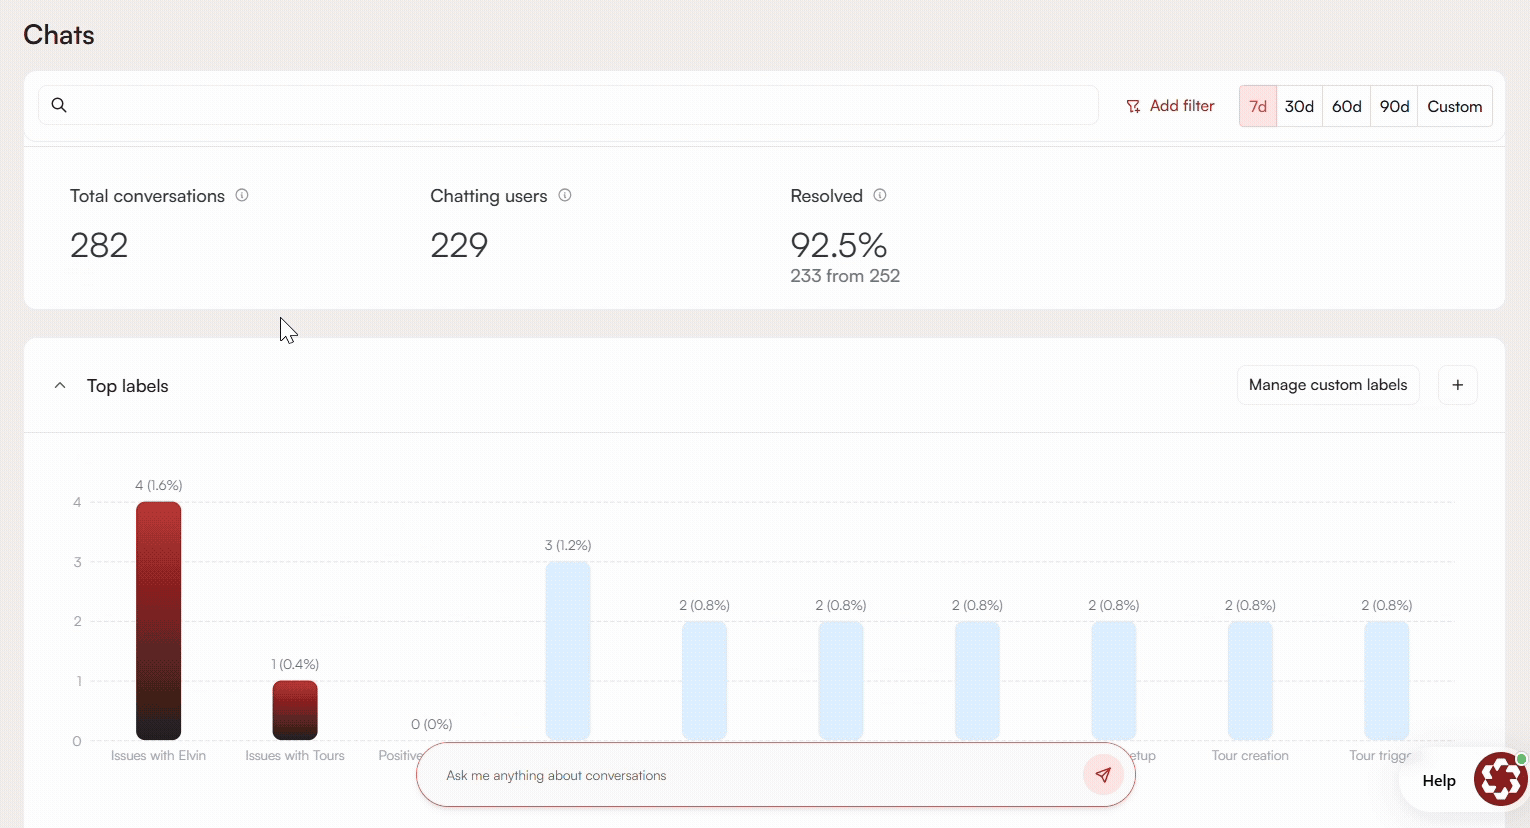Click the 4 (1.6%) bar value label
1530x828 pixels.
(x=159, y=486)
